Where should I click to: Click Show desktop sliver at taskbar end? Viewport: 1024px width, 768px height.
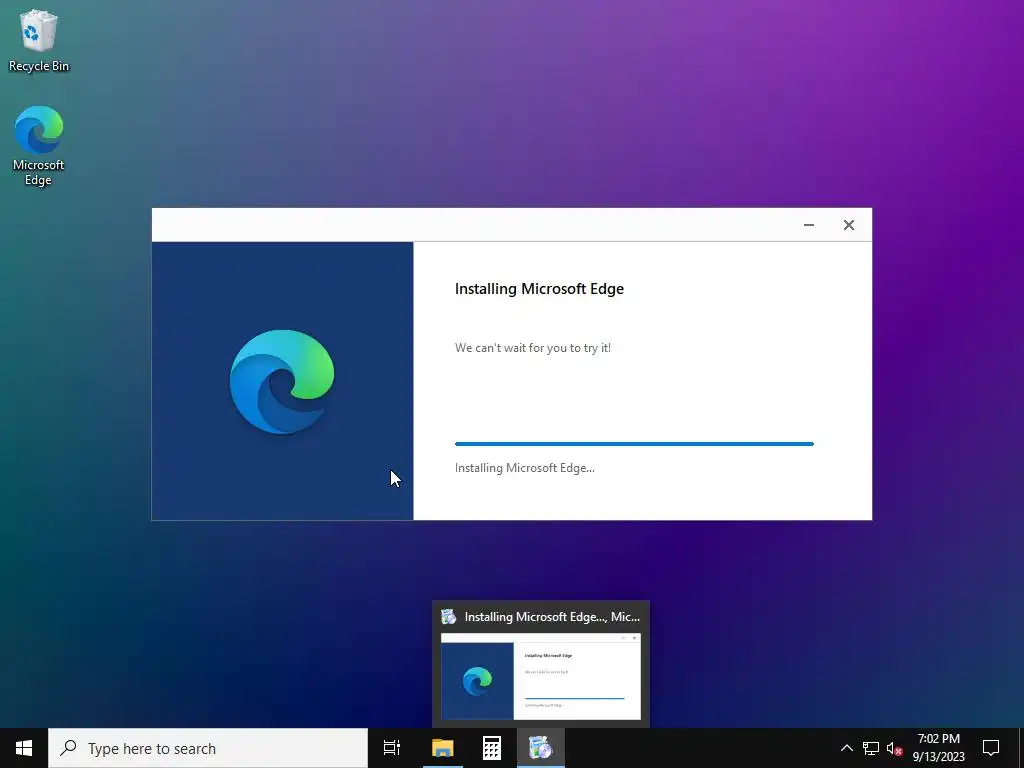1021,748
